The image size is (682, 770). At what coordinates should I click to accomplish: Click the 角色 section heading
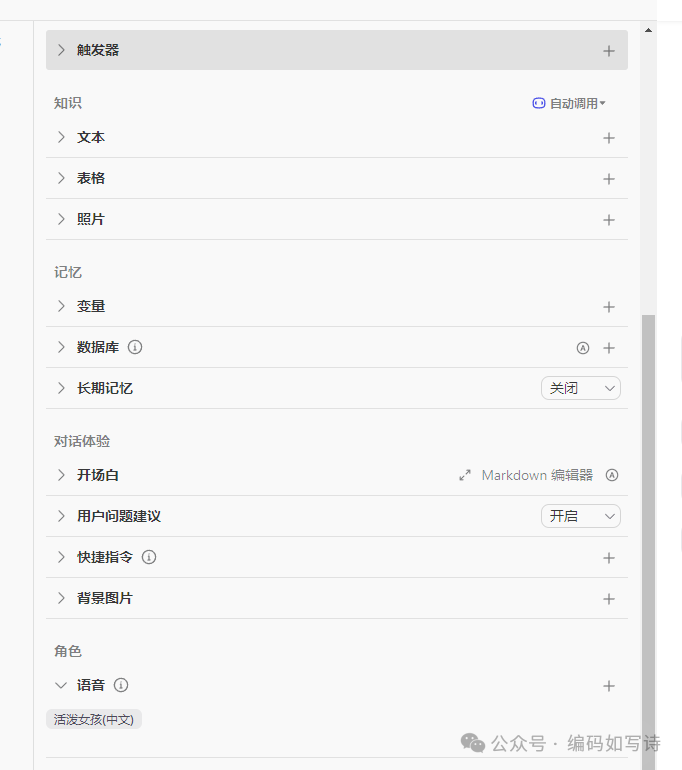[68, 651]
